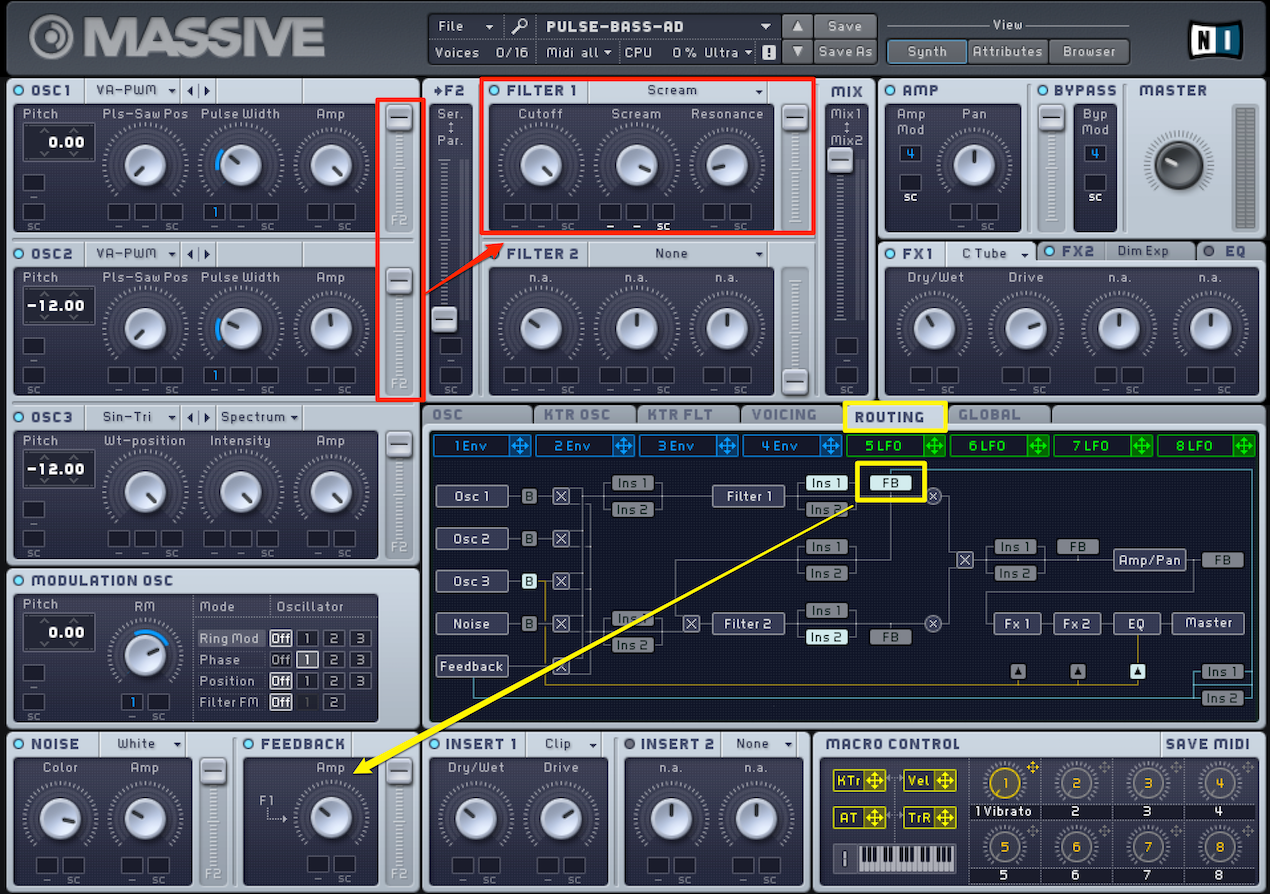
Task: Open the OSC3 Spectrum mode dropdown
Action: coord(260,417)
